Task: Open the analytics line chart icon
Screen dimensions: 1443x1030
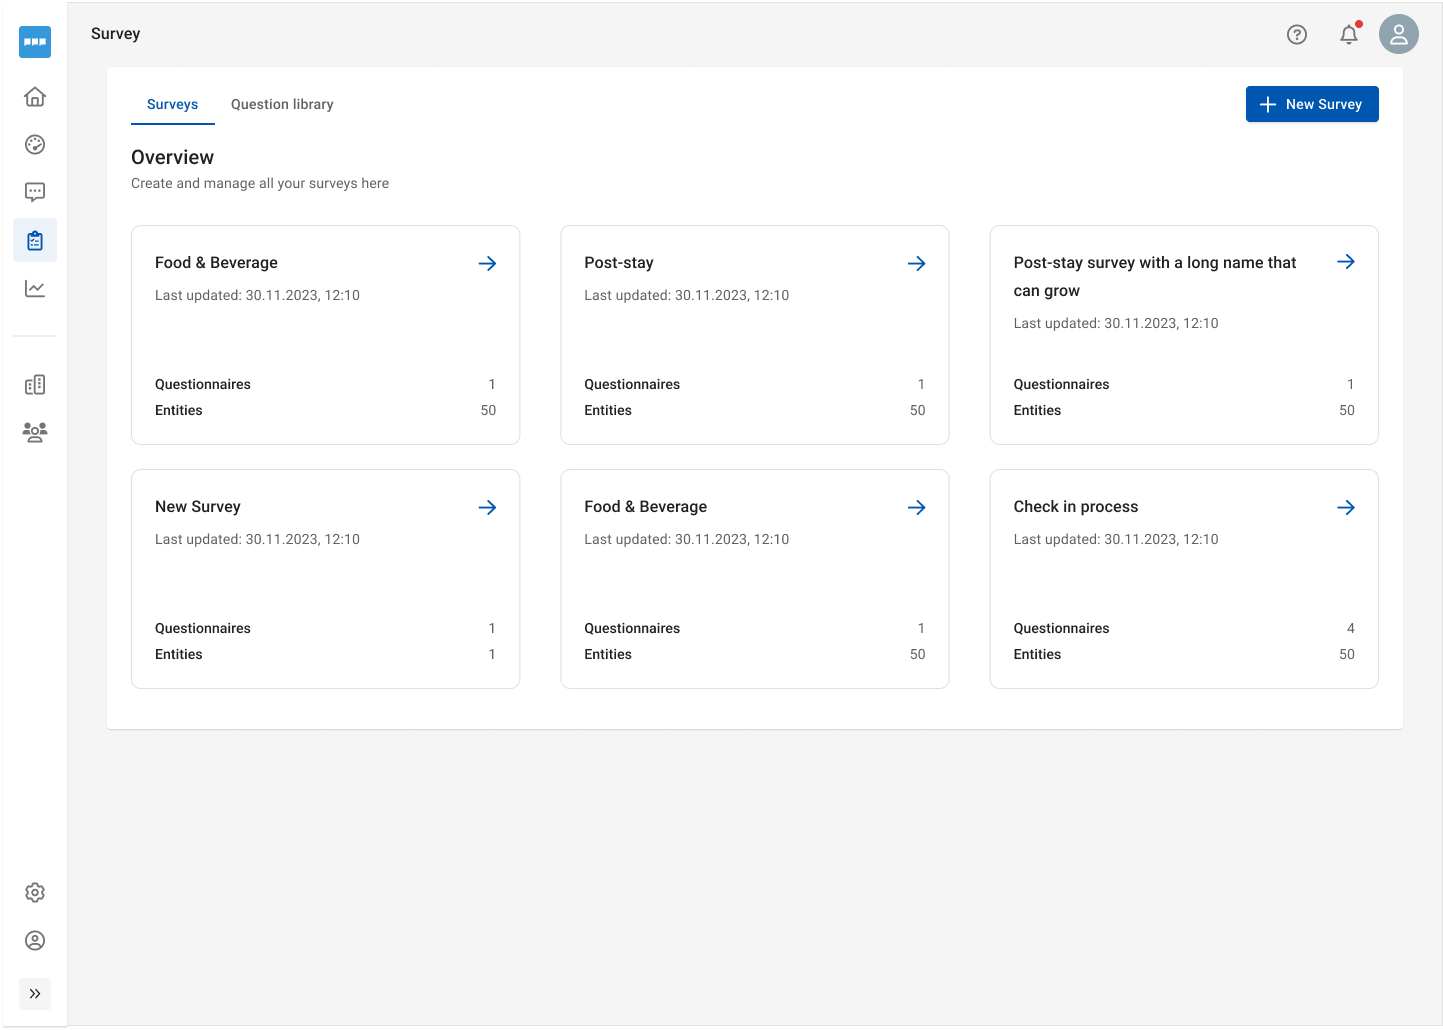Action: [x=35, y=289]
